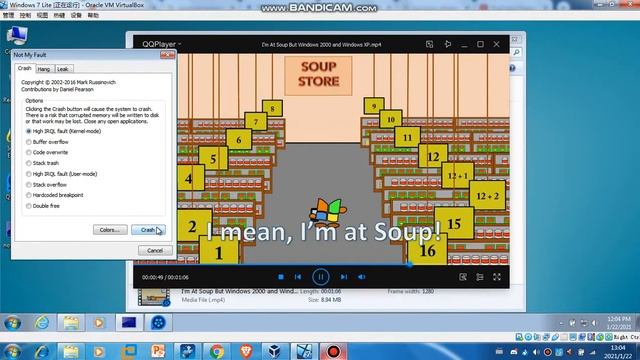Image resolution: width=640 pixels, height=360 pixels.
Task: Launch Internet Explorer from guest taskbar
Action: tap(42, 322)
